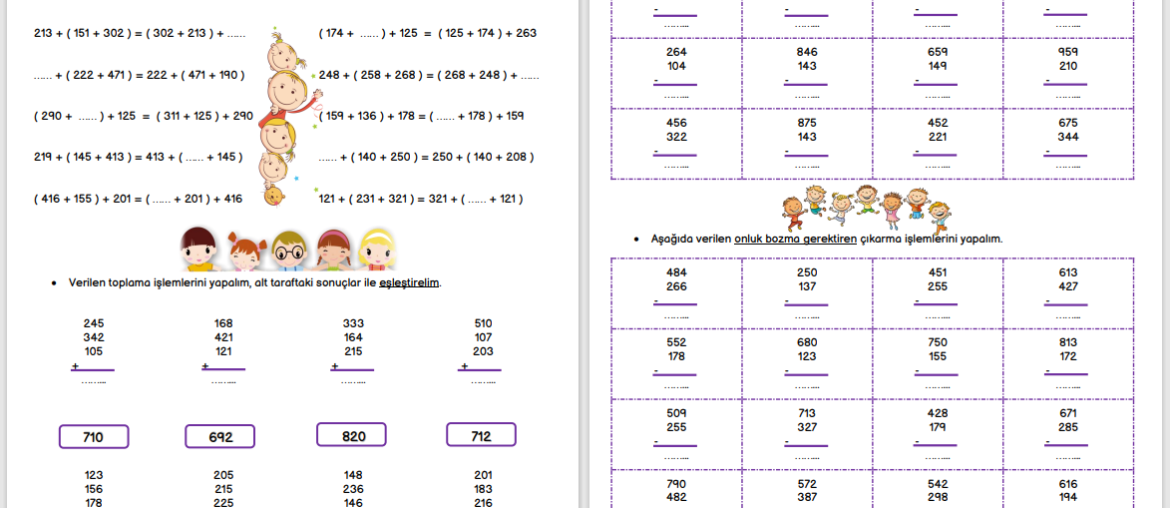The height and width of the screenshot is (508, 1170).
Task: Click the number 245 in the addition column
Action: coord(94,324)
